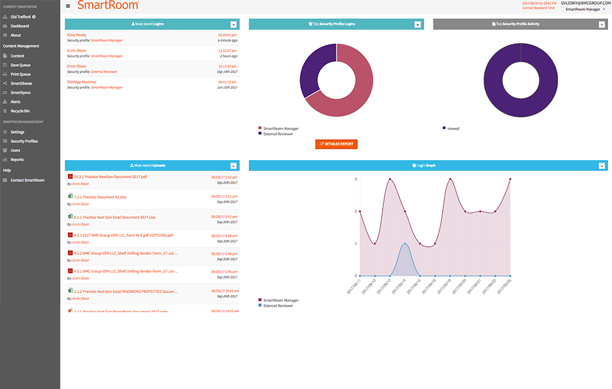The image size is (612, 389).
Task: Click 'By: Ervin Olson' under 7.1.1 Practice Document
Action: [x=78, y=204]
